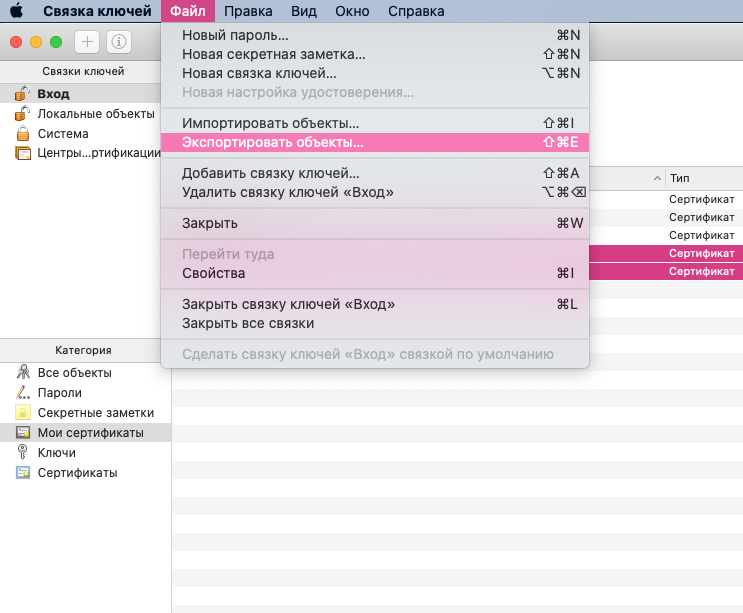743x613 pixels.
Task: Click the last highlighted Сертификат row
Action: coord(666,271)
